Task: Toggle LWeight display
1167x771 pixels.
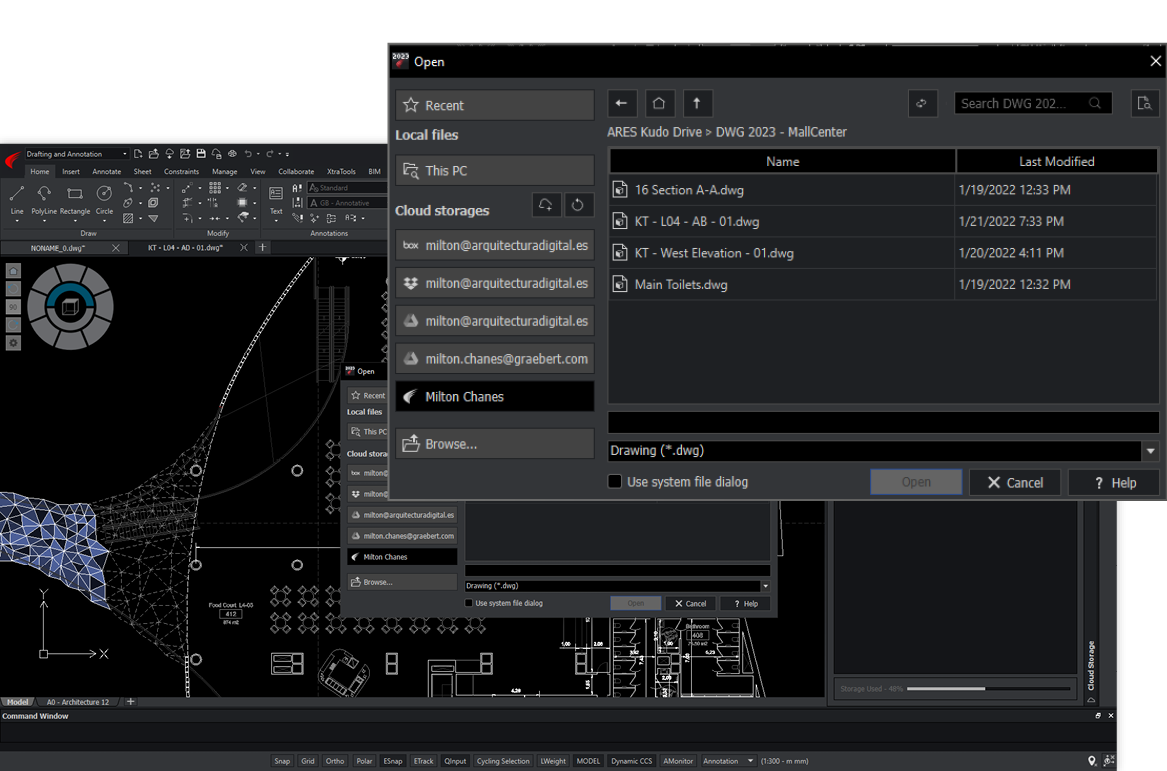Action: coord(553,761)
